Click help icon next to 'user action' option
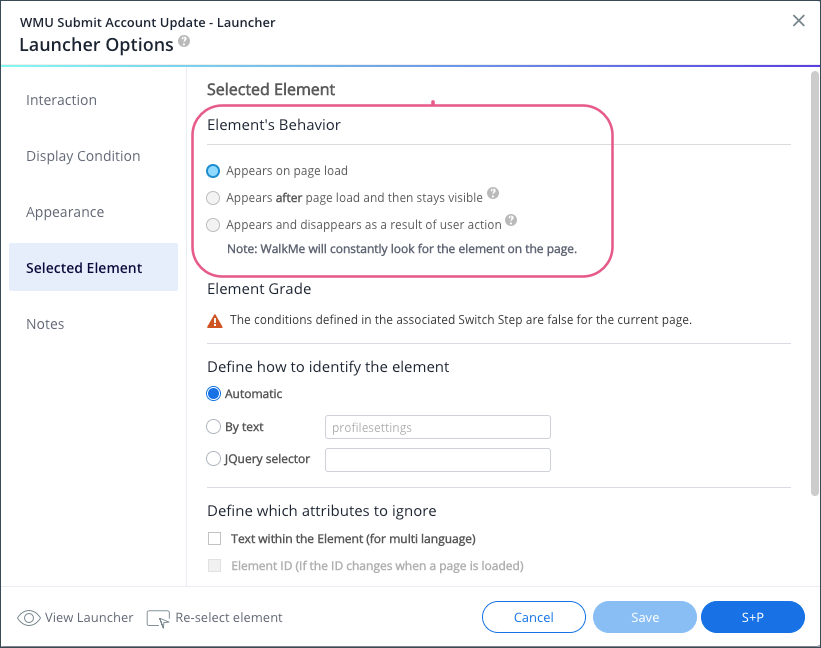Image resolution: width=821 pixels, height=648 pixels. click(x=511, y=221)
